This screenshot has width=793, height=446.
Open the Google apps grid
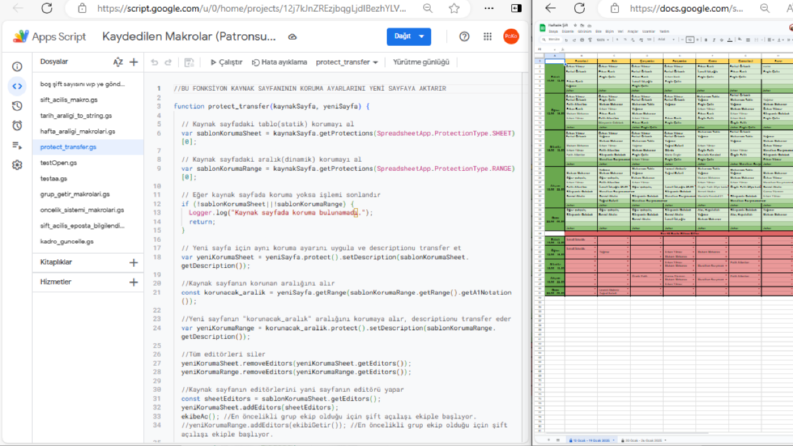pyautogui.click(x=488, y=36)
